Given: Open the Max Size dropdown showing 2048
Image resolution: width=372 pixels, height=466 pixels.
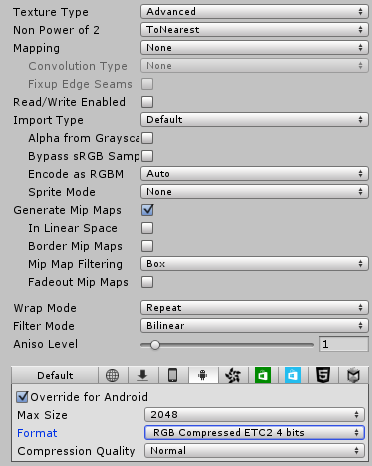Looking at the screenshot, I should (254, 415).
